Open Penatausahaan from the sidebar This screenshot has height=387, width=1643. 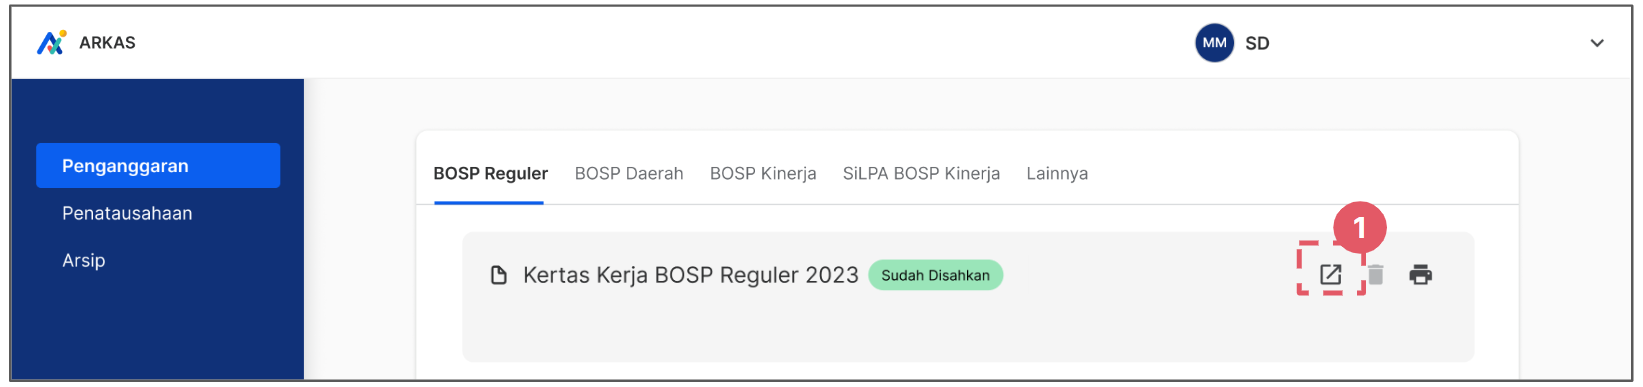(127, 213)
